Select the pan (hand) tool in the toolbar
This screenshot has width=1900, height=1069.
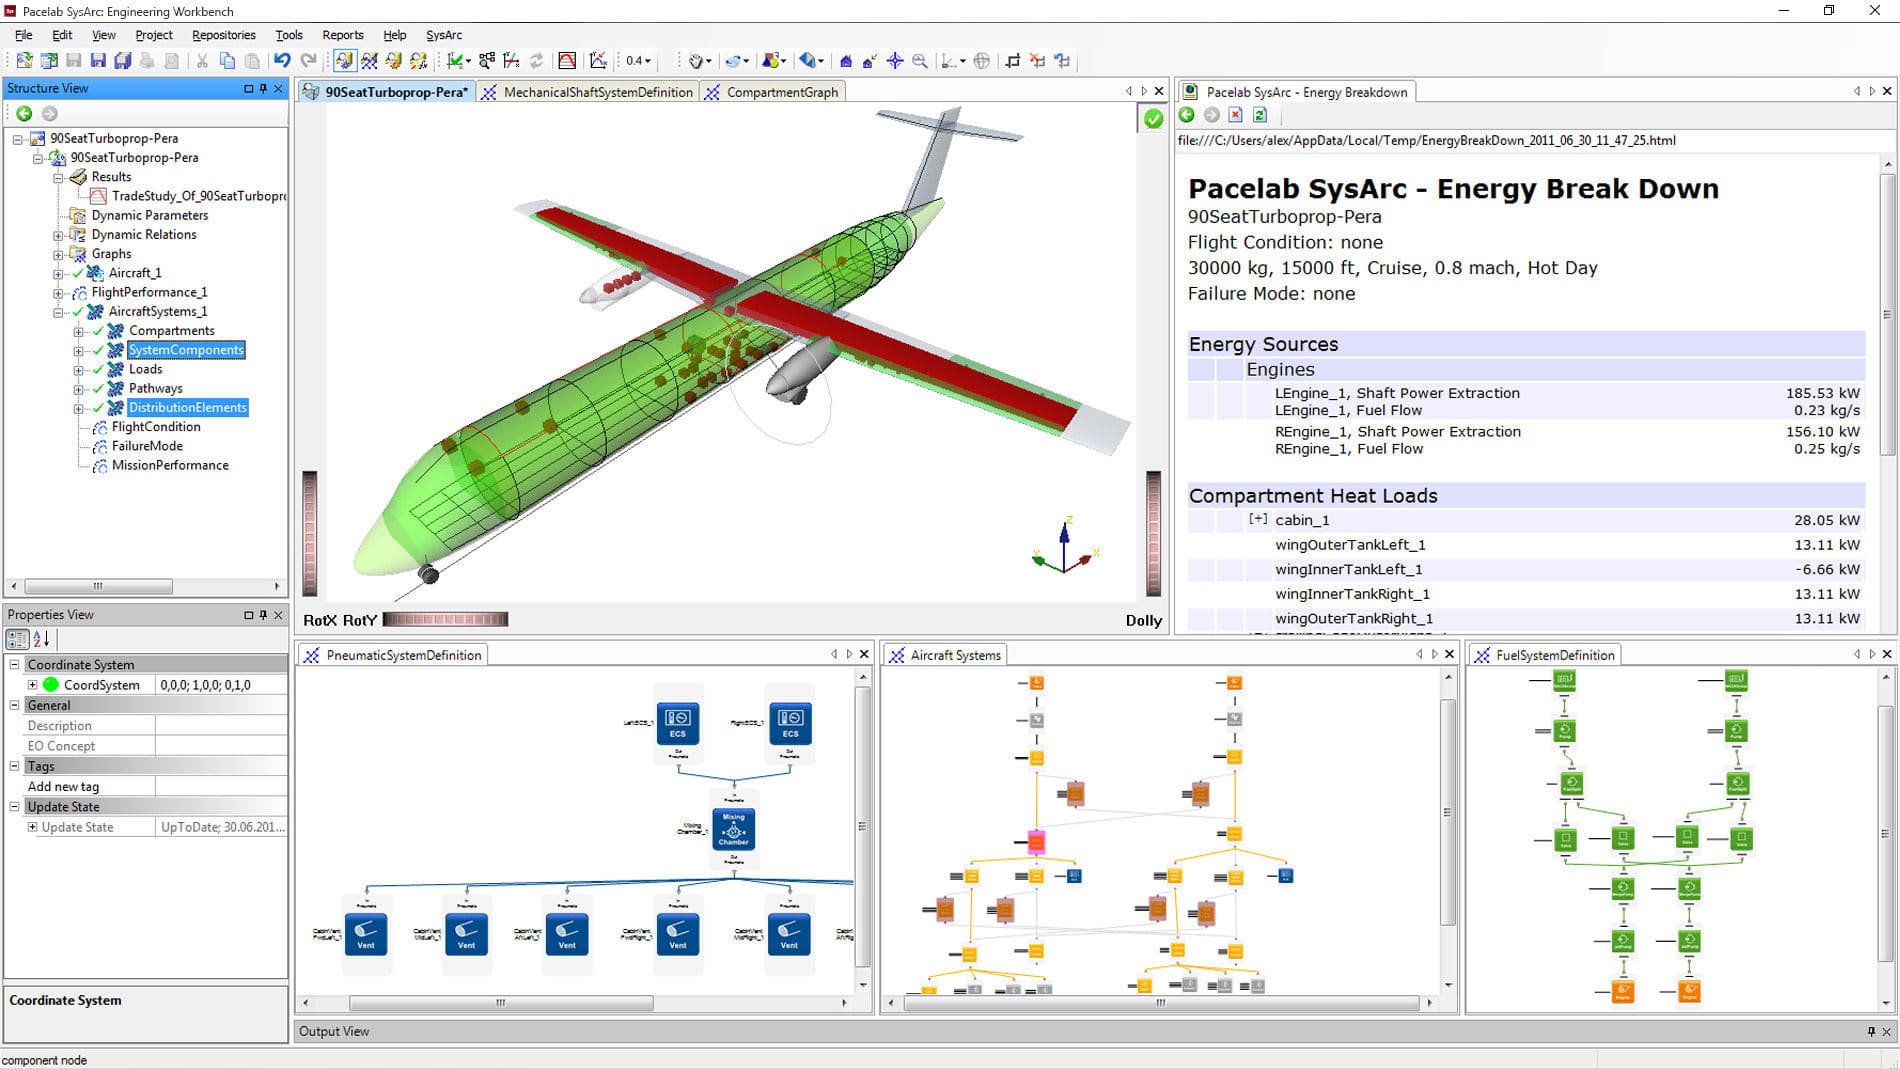pos(696,60)
